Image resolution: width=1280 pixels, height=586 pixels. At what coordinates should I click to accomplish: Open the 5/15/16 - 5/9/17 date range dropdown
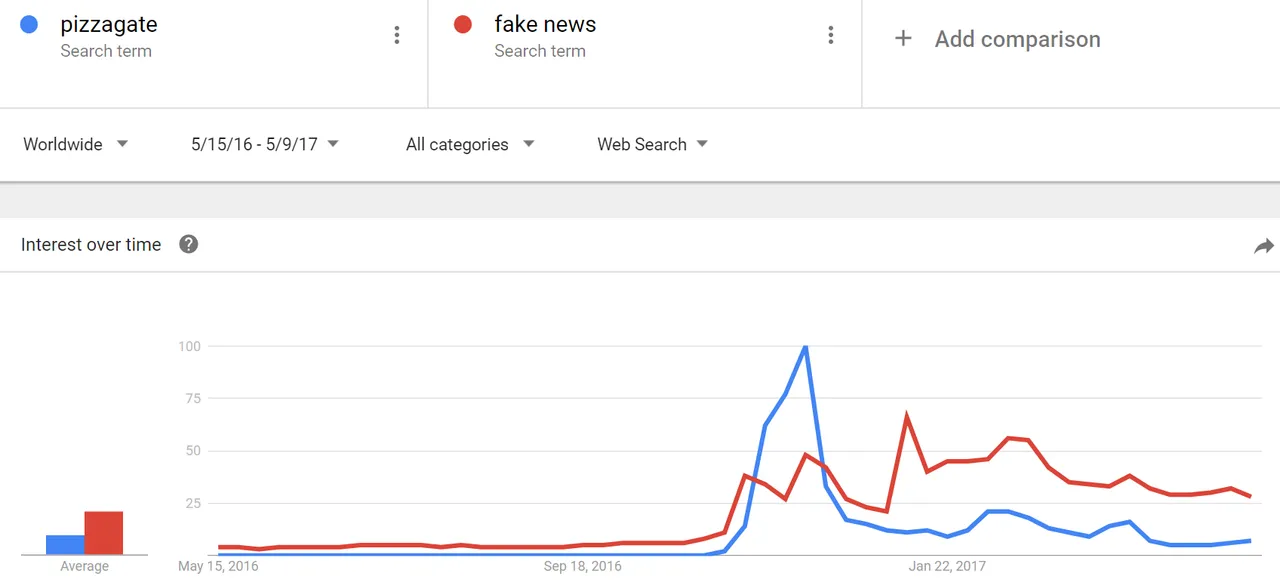click(265, 144)
